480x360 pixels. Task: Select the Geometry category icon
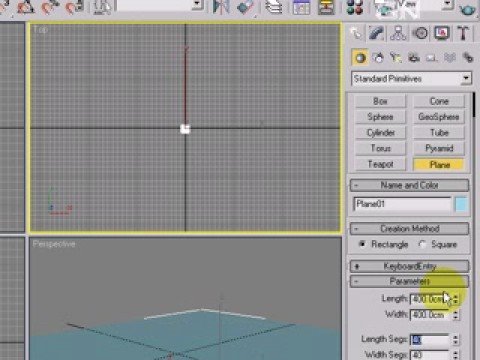(360, 58)
